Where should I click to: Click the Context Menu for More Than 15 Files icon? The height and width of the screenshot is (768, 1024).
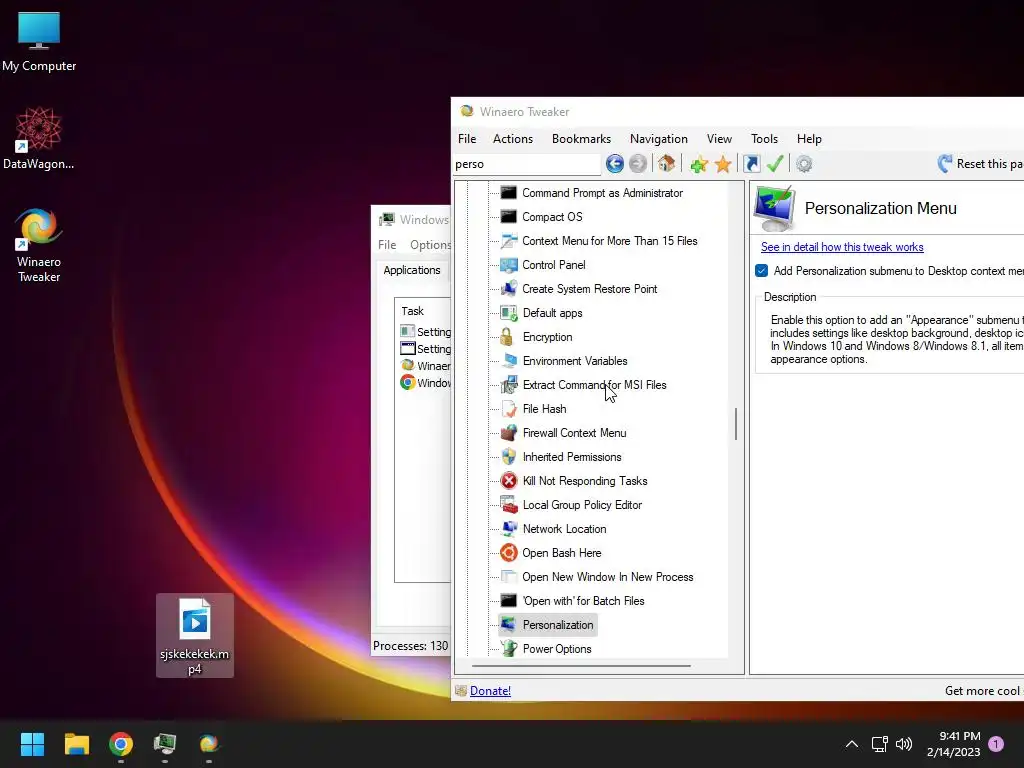(508, 240)
